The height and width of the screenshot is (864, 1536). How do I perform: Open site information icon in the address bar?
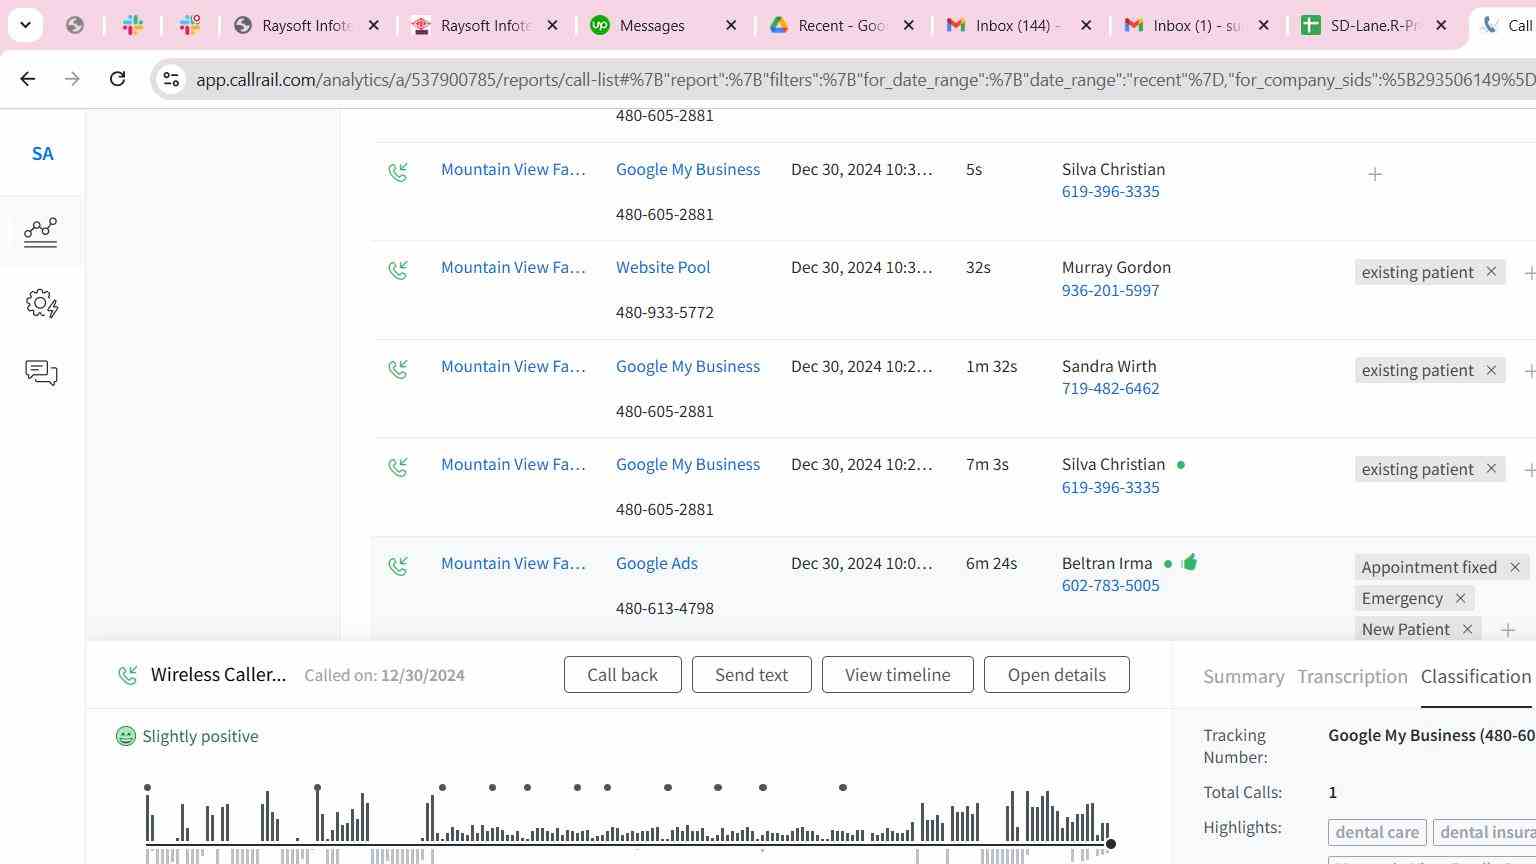tap(171, 79)
